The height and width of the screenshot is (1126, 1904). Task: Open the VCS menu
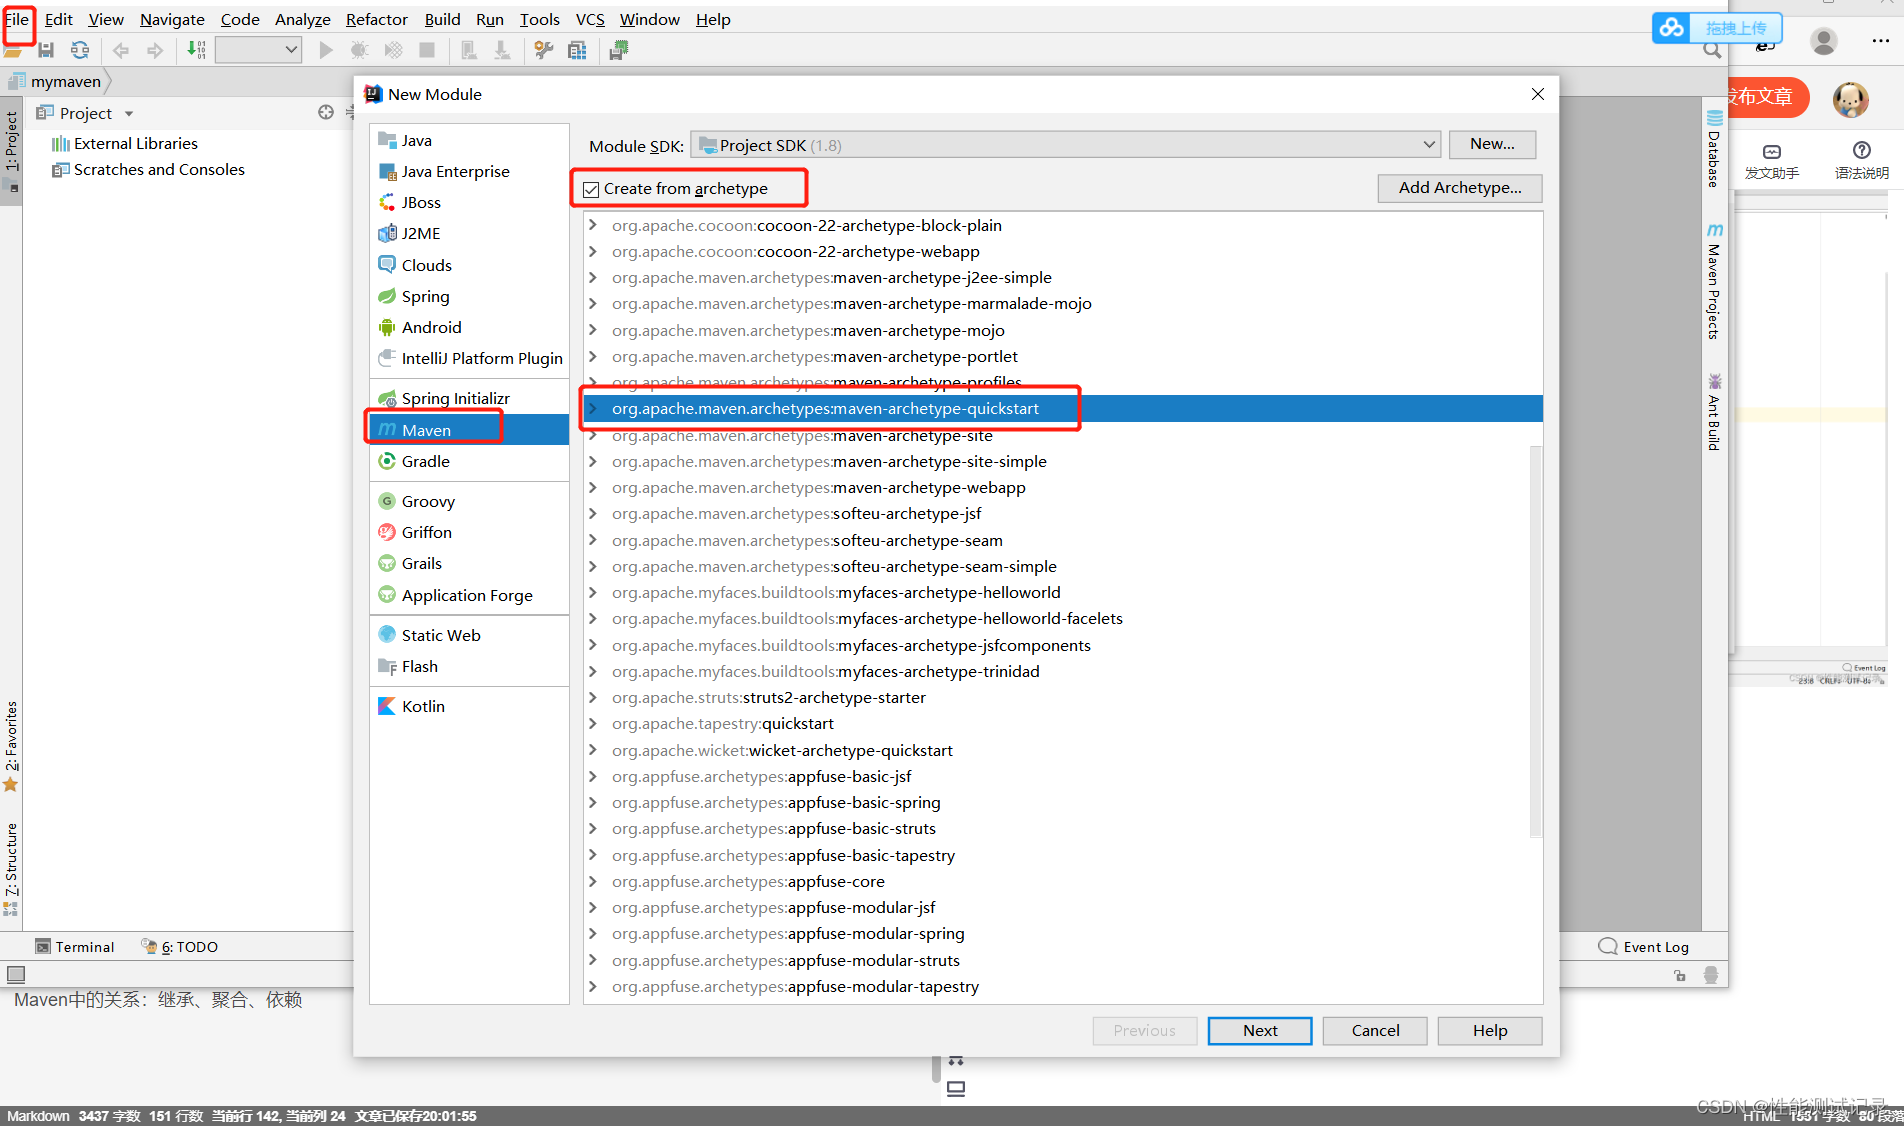click(x=590, y=19)
